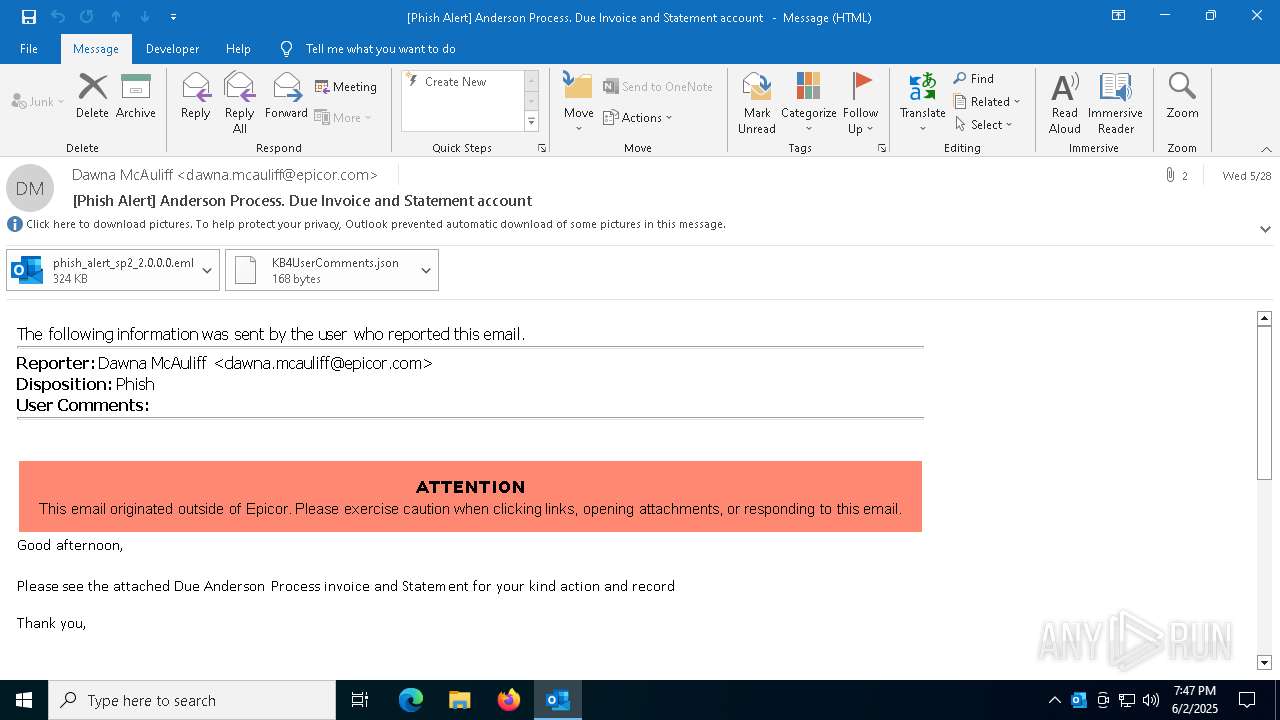
Task: Click the message scrollbar up arrow
Action: point(1264,318)
